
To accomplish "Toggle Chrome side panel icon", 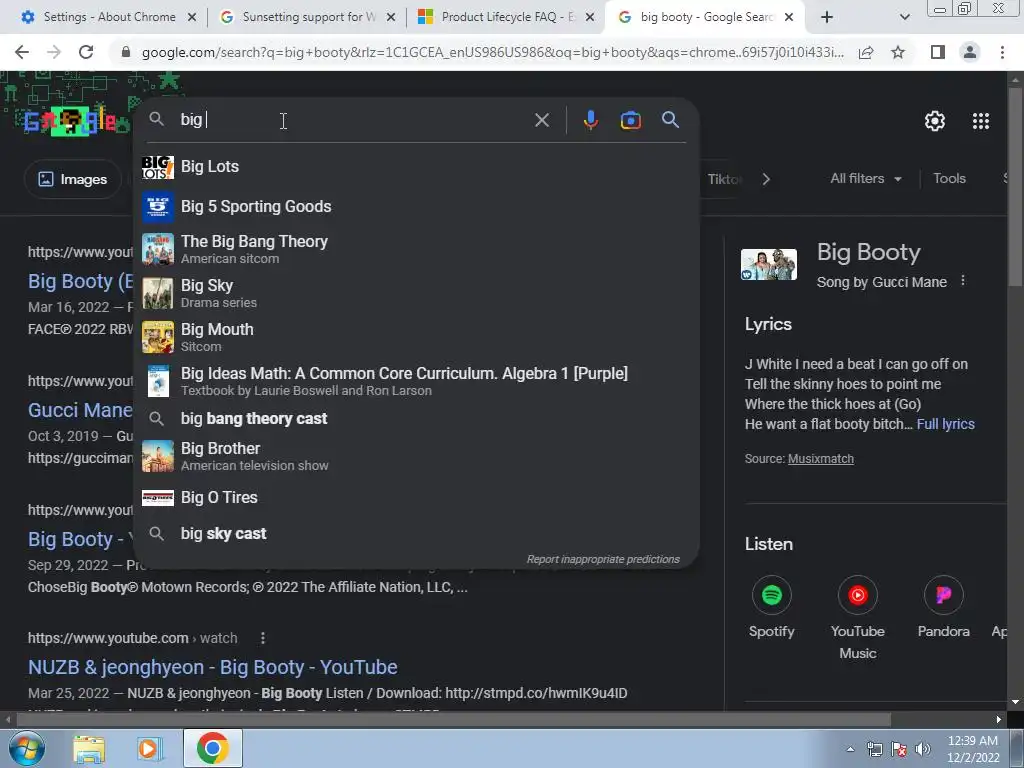I will click(x=938, y=52).
